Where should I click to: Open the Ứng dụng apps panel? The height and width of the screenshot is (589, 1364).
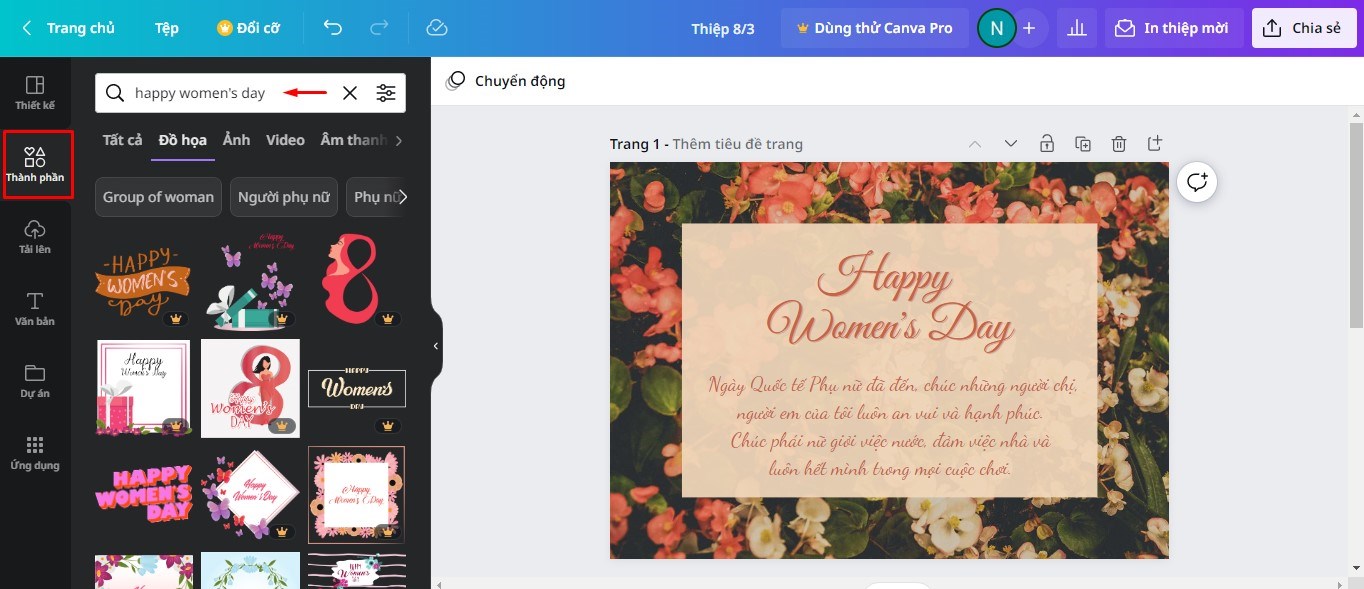(35, 453)
